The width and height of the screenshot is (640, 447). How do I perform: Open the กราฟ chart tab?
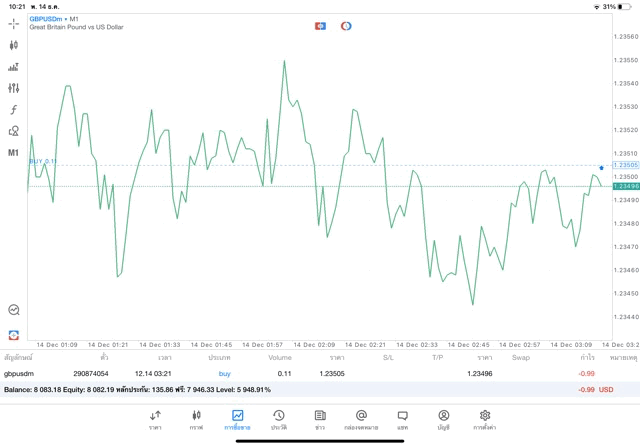tap(196, 420)
